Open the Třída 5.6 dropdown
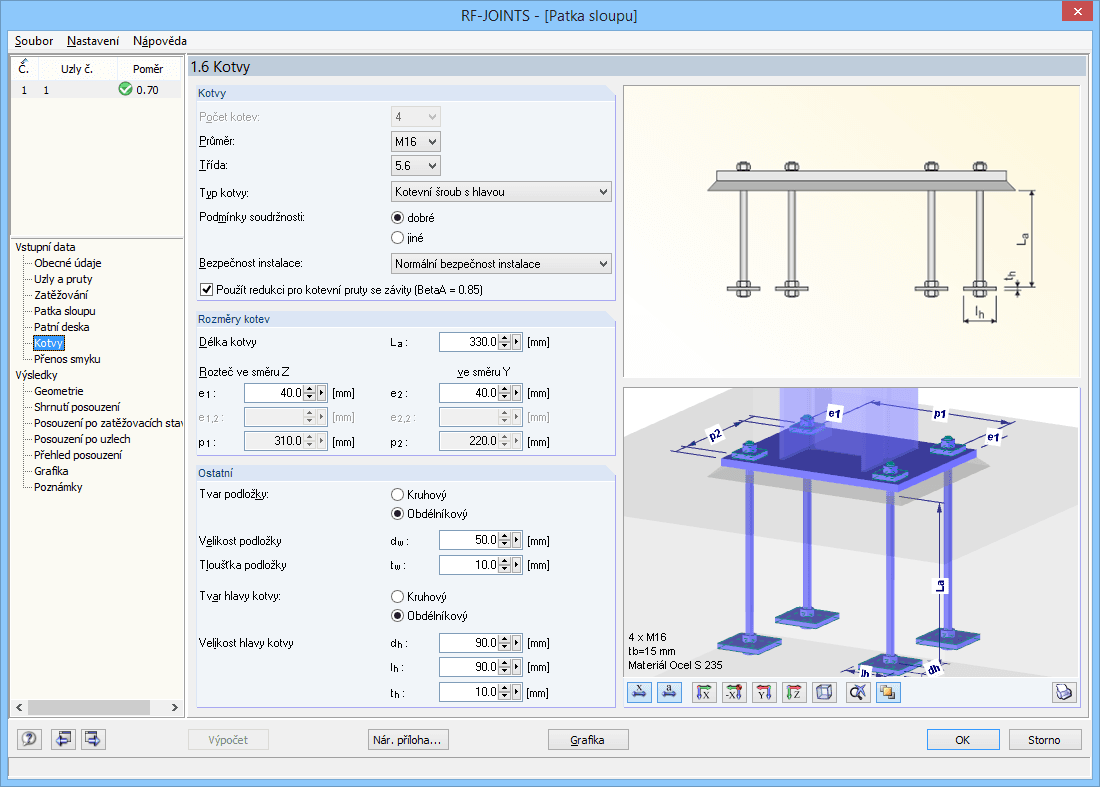 [x=416, y=166]
